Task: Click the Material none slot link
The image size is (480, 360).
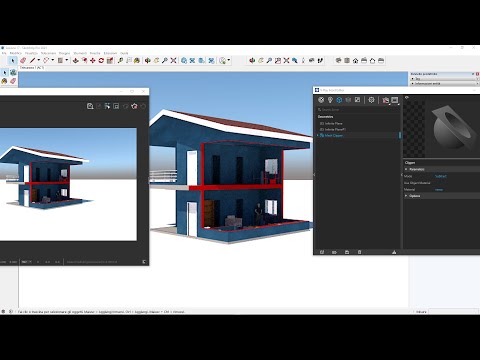Action: tap(439, 189)
